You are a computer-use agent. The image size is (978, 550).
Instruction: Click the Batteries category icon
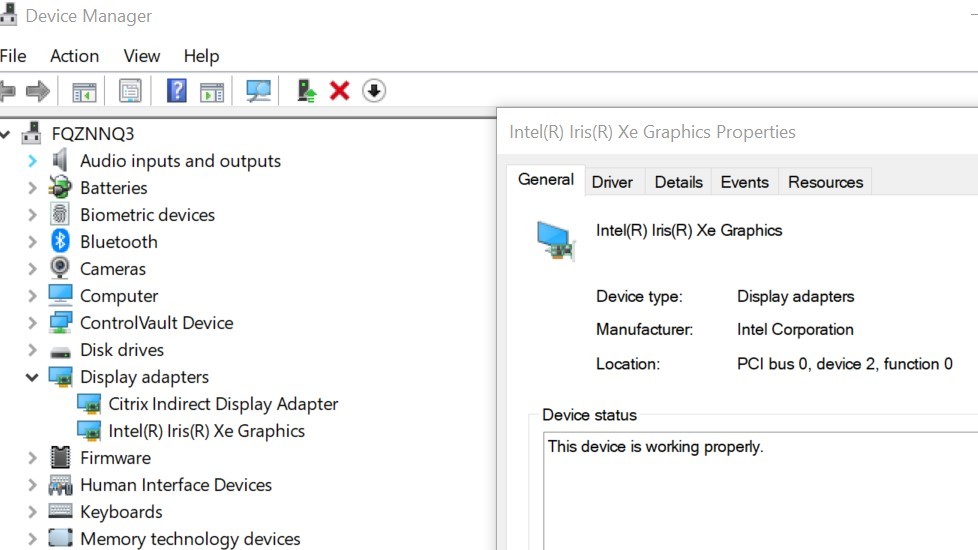click(x=60, y=187)
